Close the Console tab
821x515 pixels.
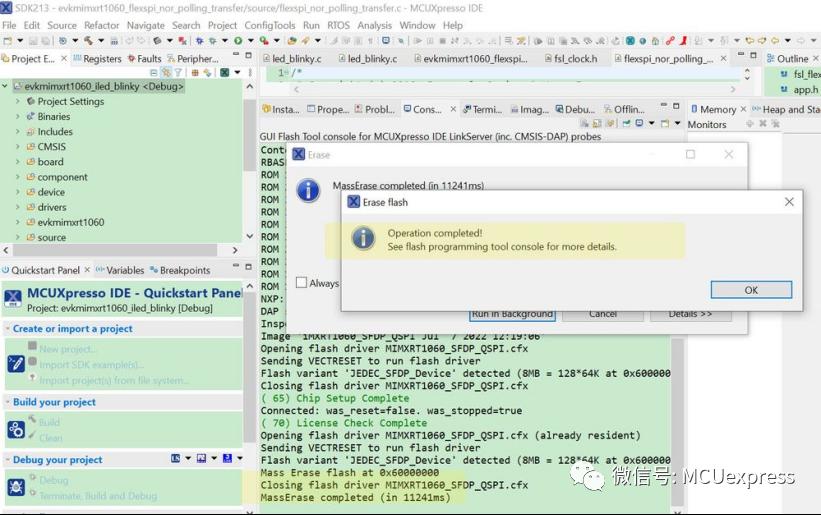[453, 109]
